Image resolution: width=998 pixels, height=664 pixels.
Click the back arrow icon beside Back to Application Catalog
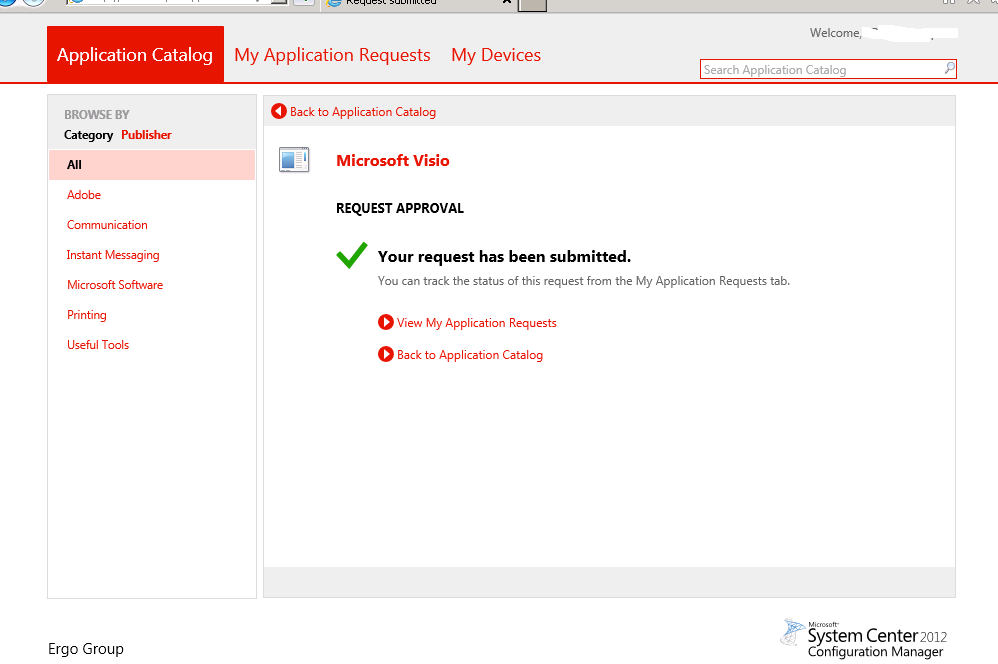click(279, 112)
